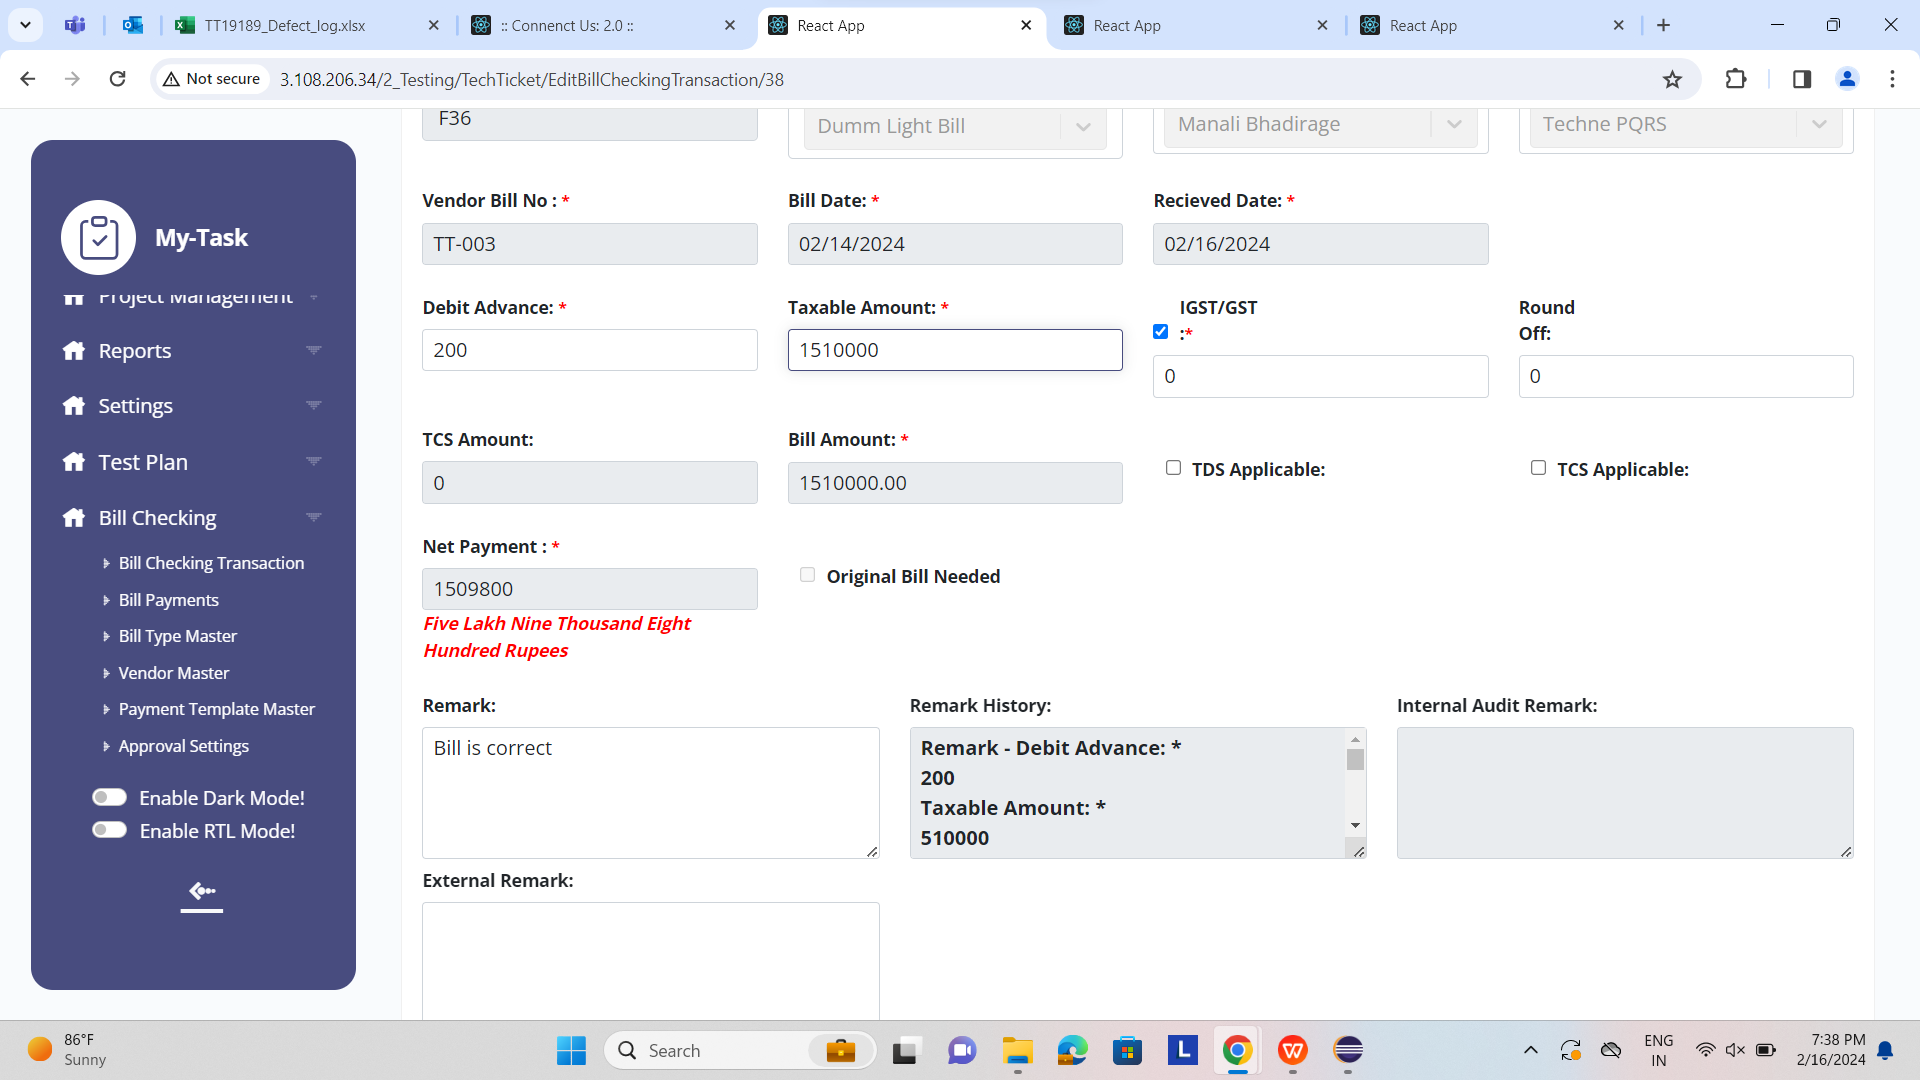Switch to the last React App tab
Screen dimensions: 1920x1080
pyautogui.click(x=1494, y=25)
